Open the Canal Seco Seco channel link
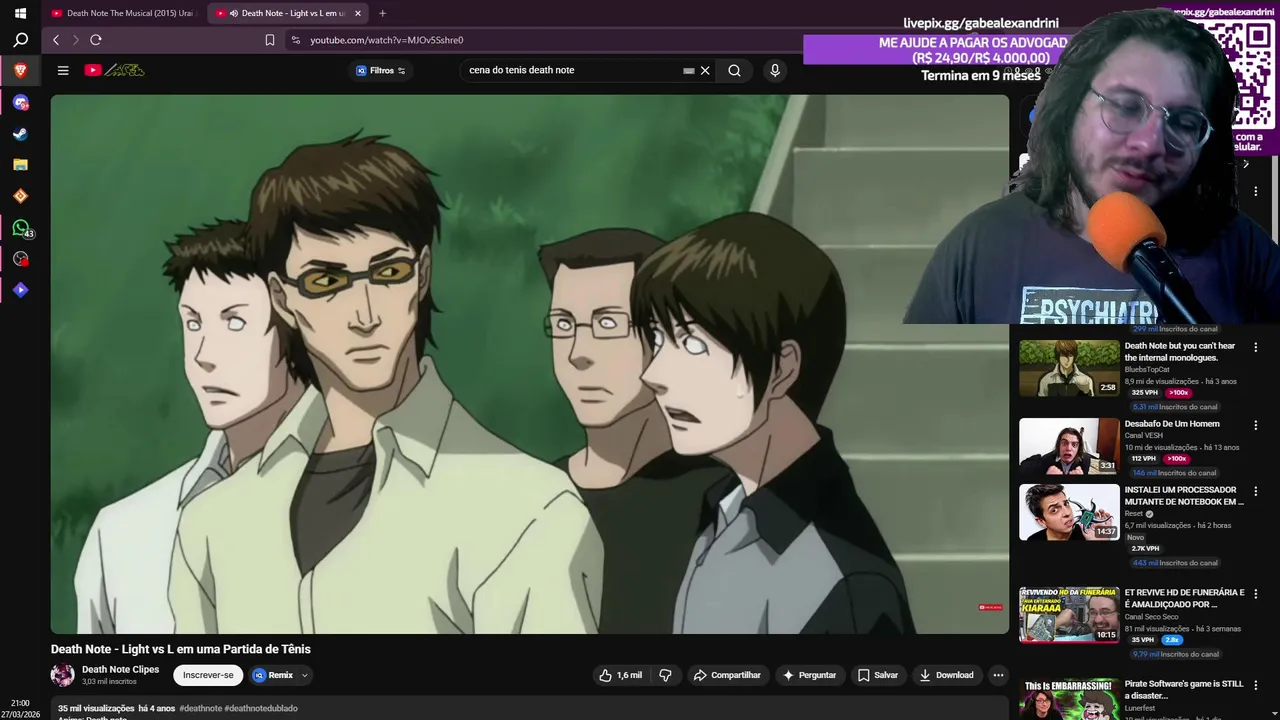This screenshot has width=1280, height=720. pos(1151,616)
